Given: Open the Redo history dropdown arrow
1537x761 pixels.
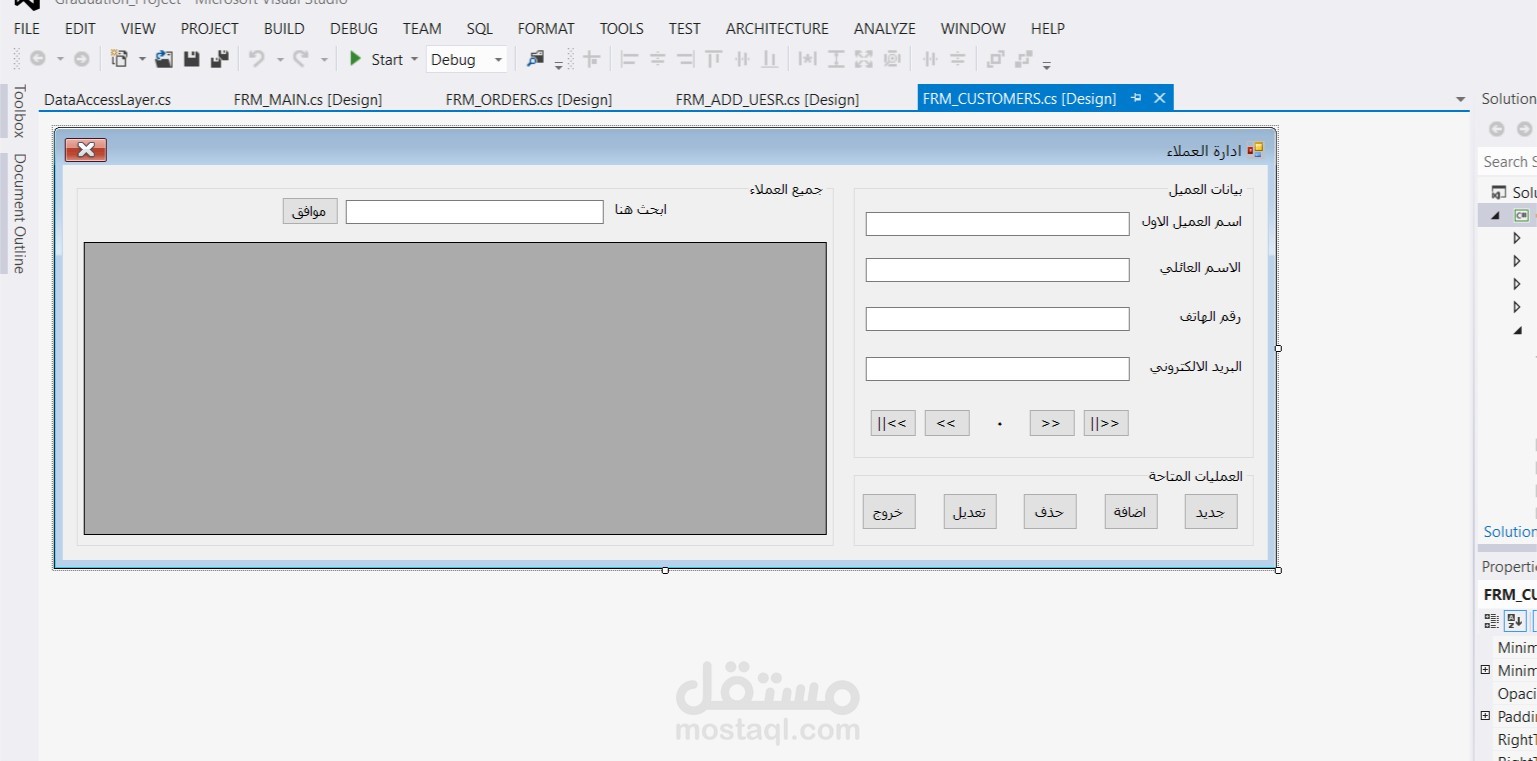Looking at the screenshot, I should (x=323, y=59).
